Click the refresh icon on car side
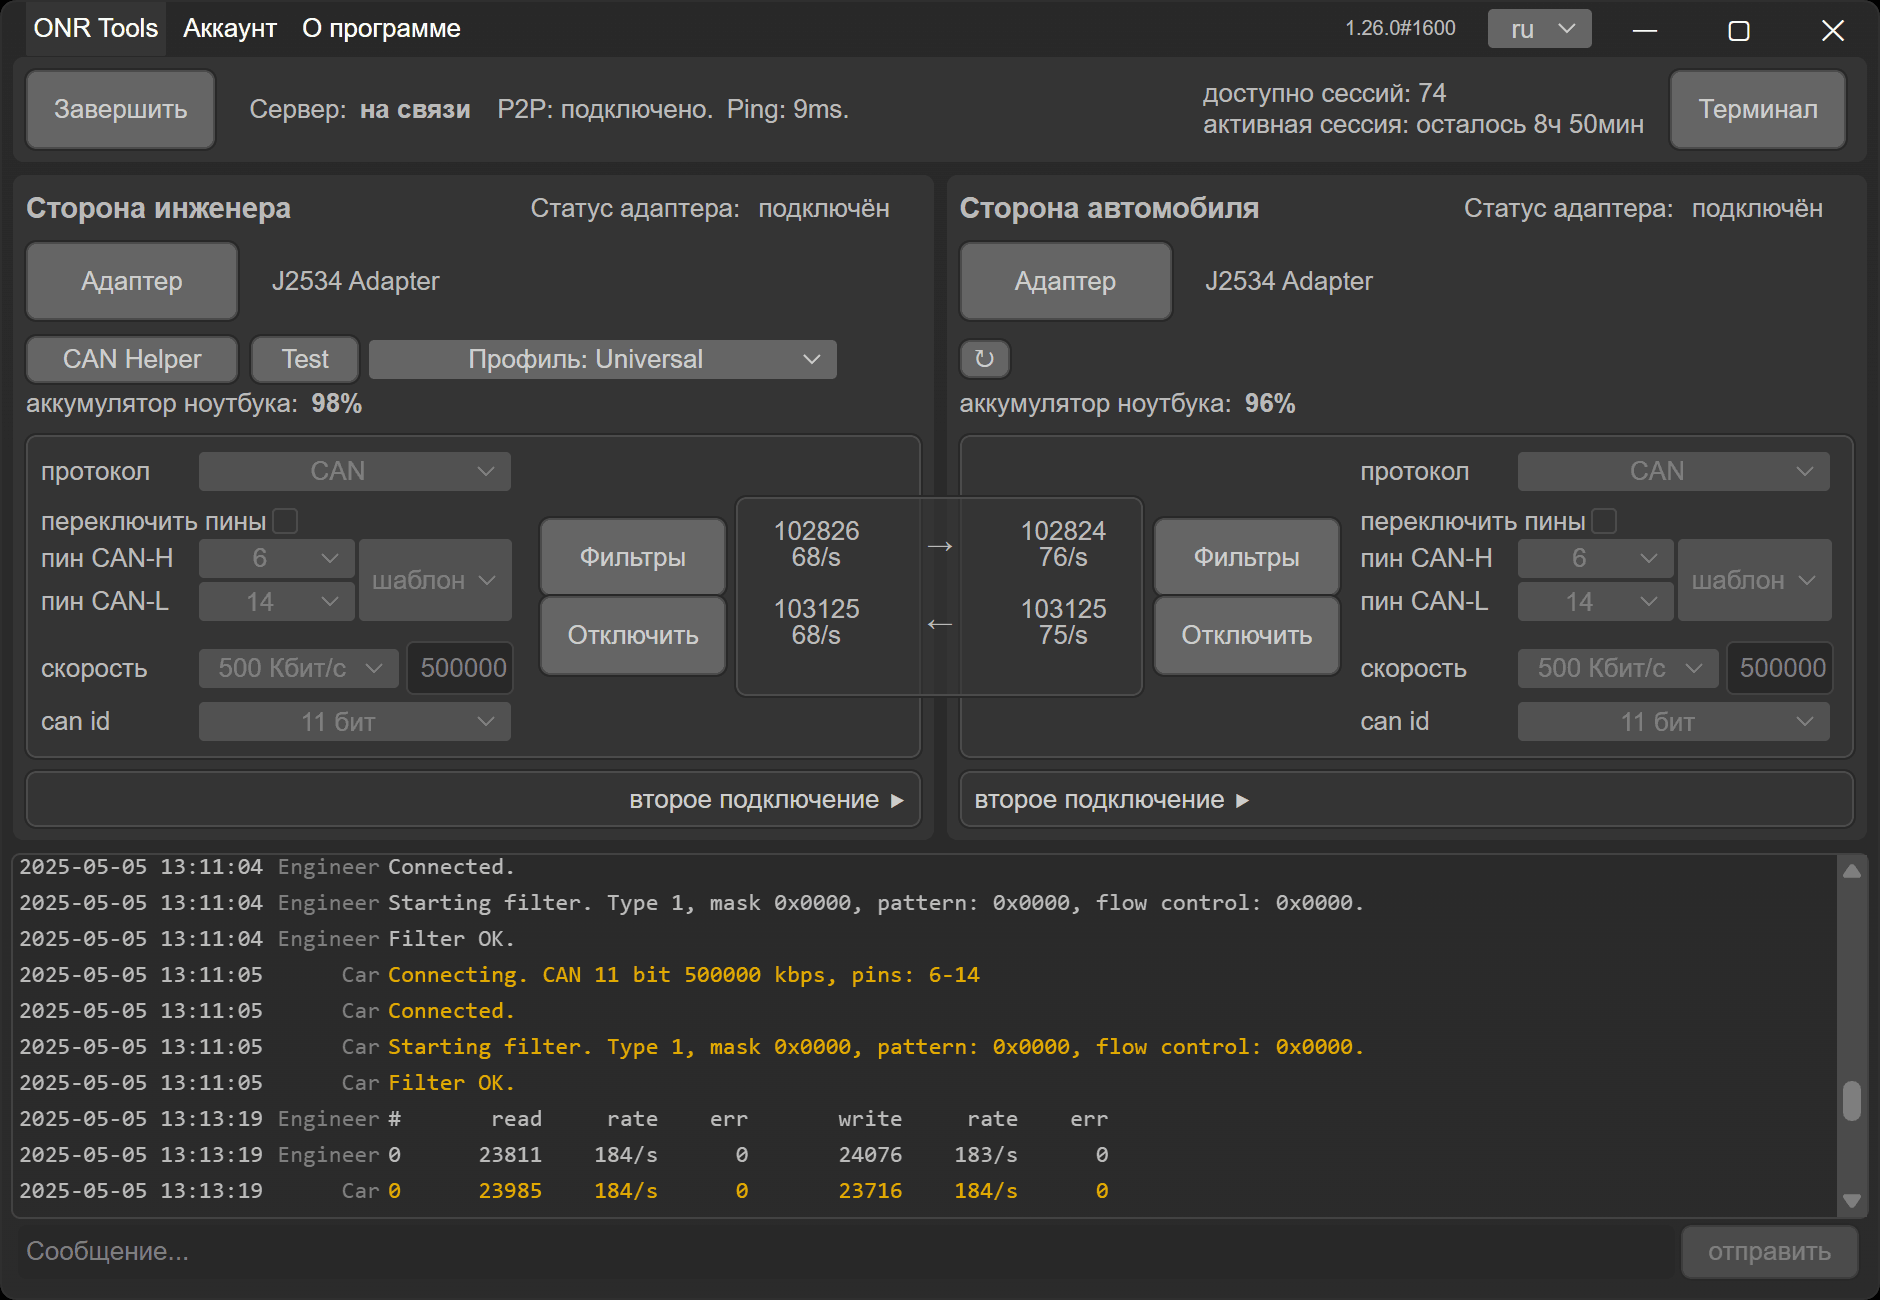 [985, 359]
